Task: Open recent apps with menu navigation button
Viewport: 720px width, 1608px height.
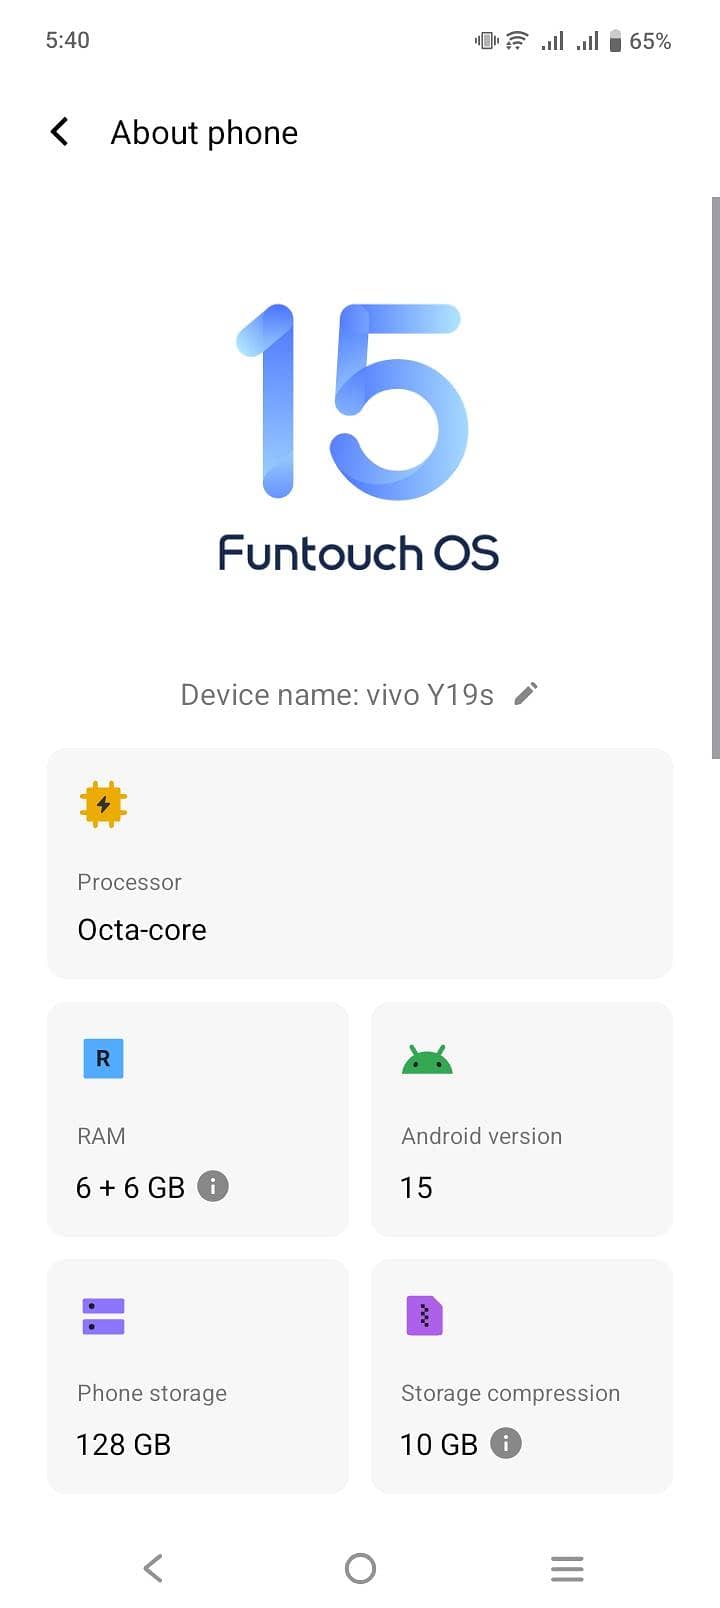Action: coord(567,1568)
